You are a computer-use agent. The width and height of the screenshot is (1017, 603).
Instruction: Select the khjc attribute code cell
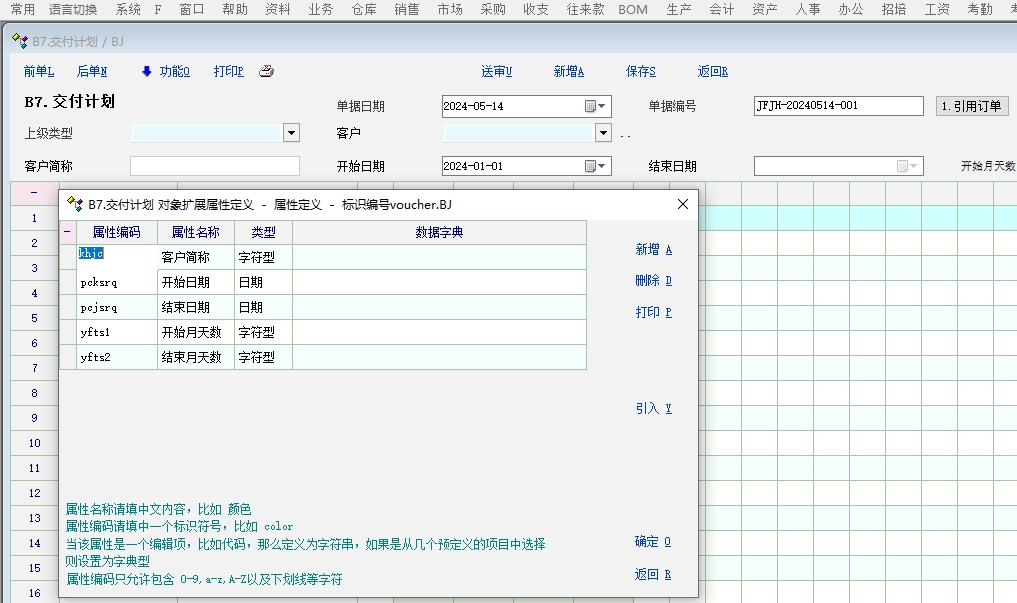(117, 257)
